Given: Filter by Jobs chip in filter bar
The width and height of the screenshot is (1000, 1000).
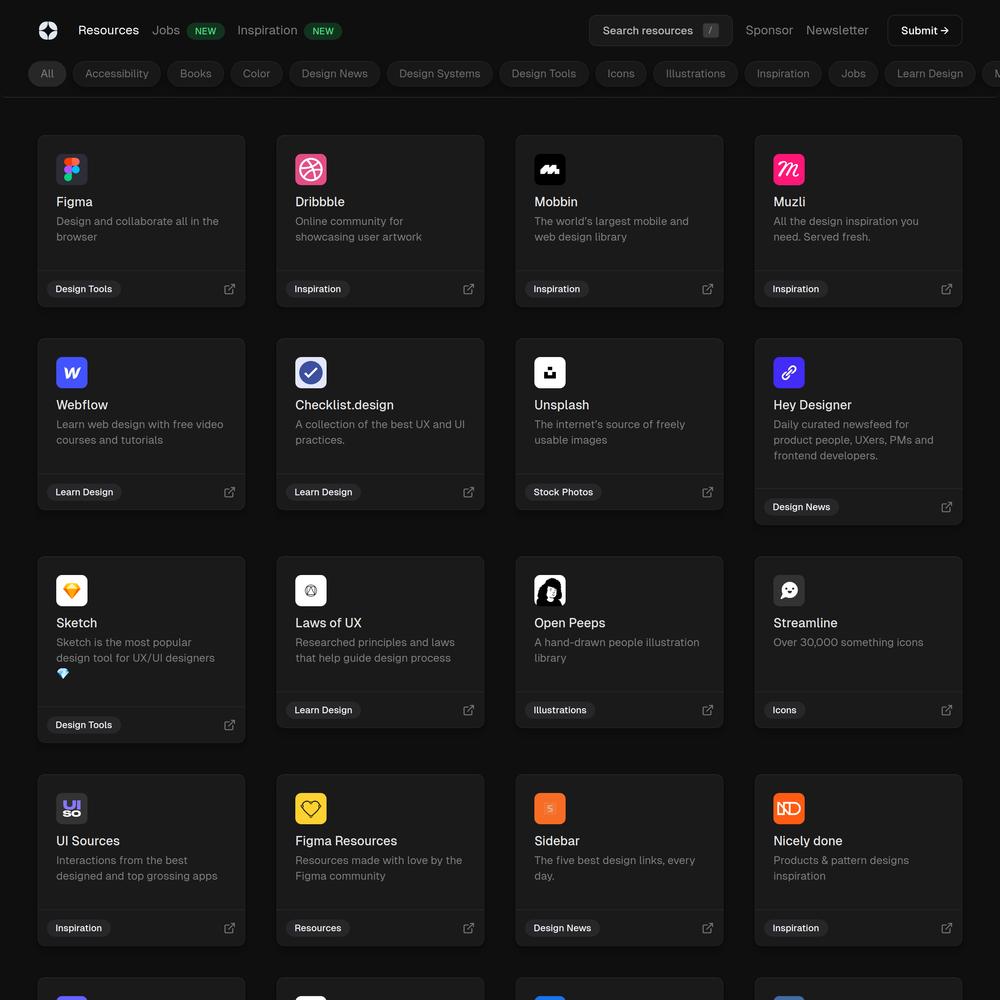Looking at the screenshot, I should coord(853,73).
